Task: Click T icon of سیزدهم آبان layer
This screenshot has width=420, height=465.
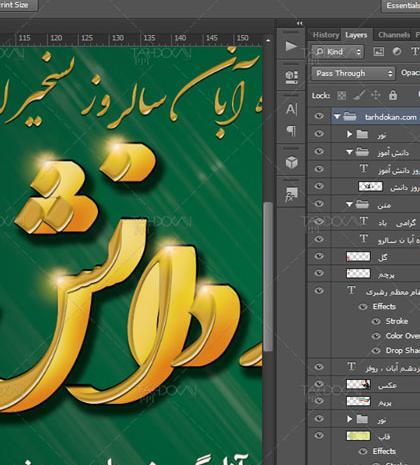Action: 351,367
